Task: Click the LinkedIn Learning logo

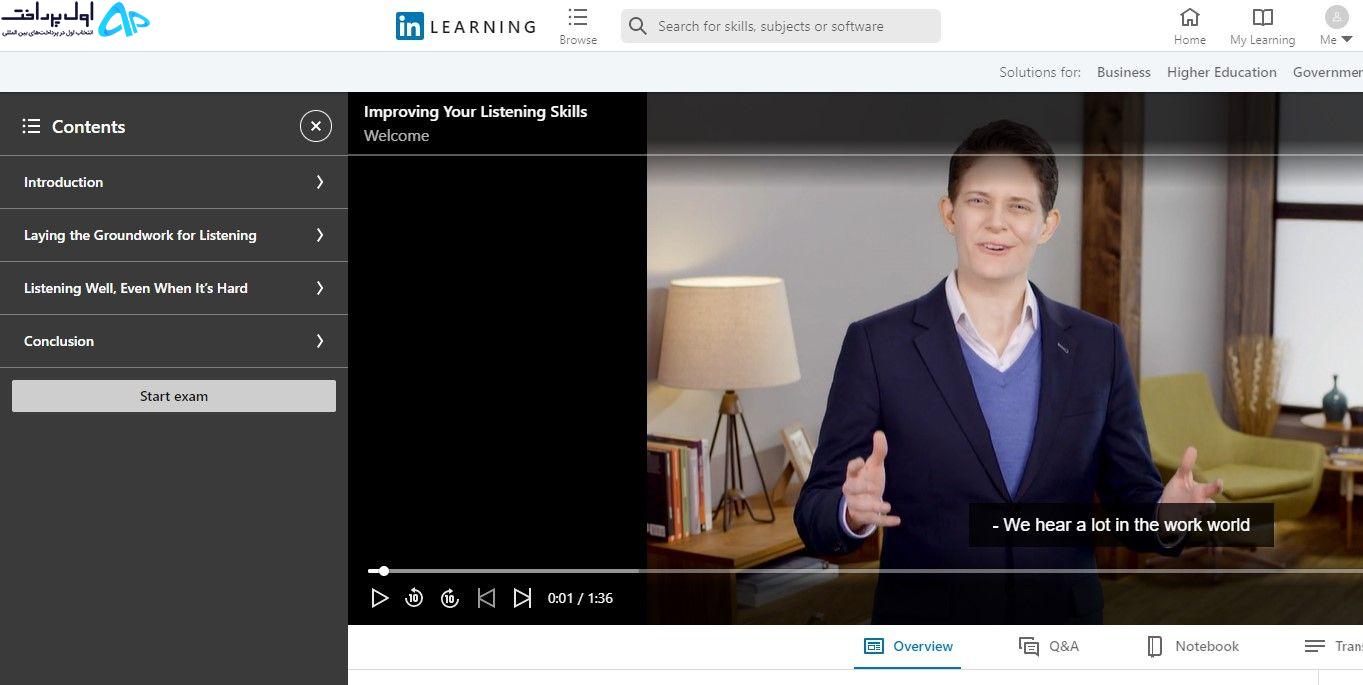Action: tap(466, 26)
